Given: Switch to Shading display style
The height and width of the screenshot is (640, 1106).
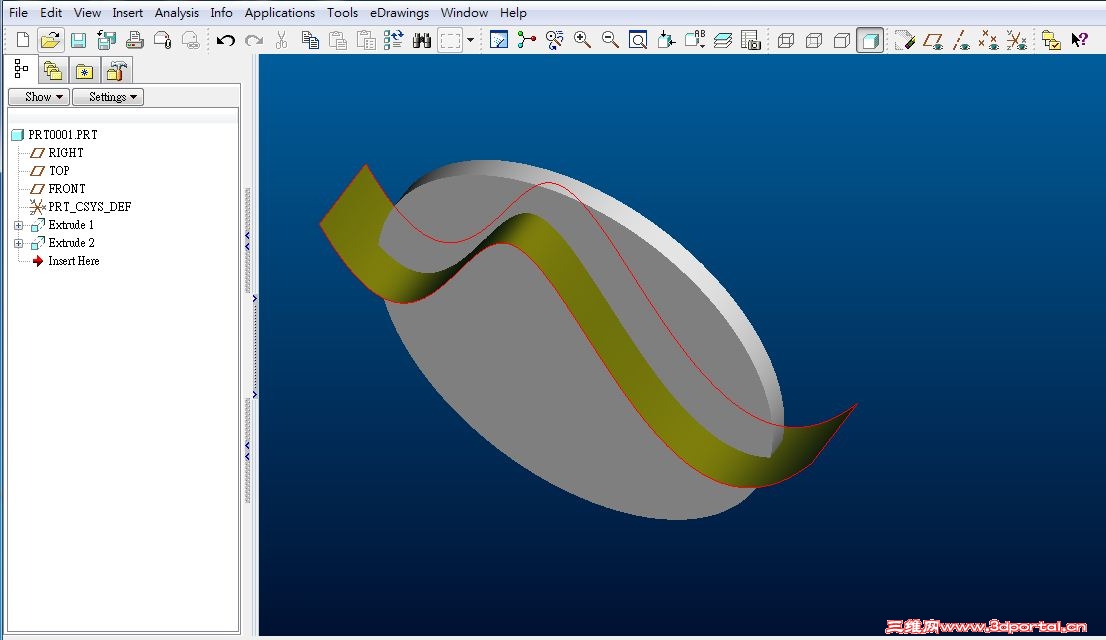Looking at the screenshot, I should tap(870, 40).
